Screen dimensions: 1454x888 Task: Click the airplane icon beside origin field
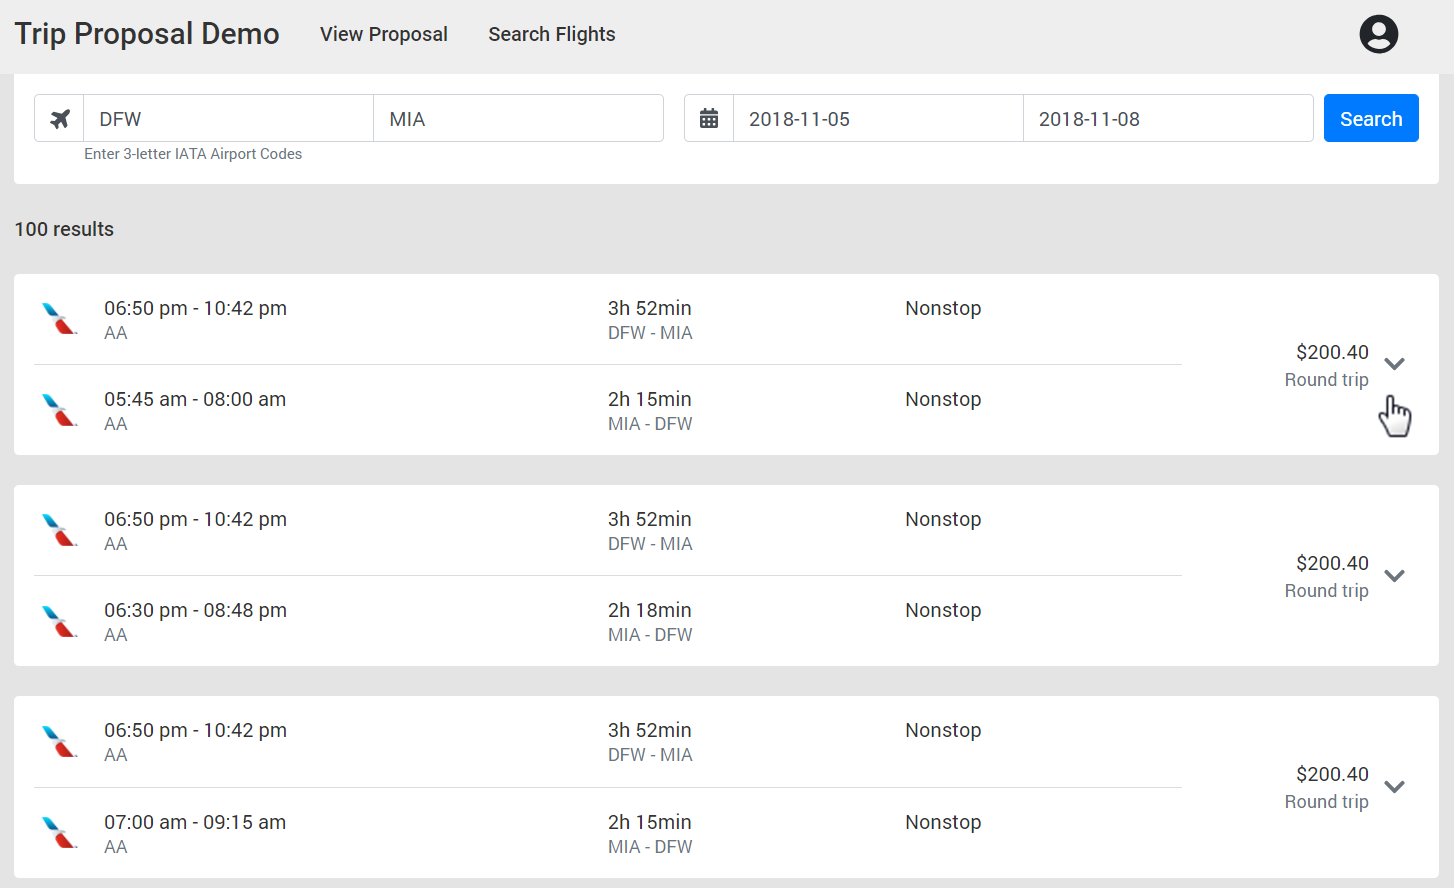pyautogui.click(x=60, y=119)
